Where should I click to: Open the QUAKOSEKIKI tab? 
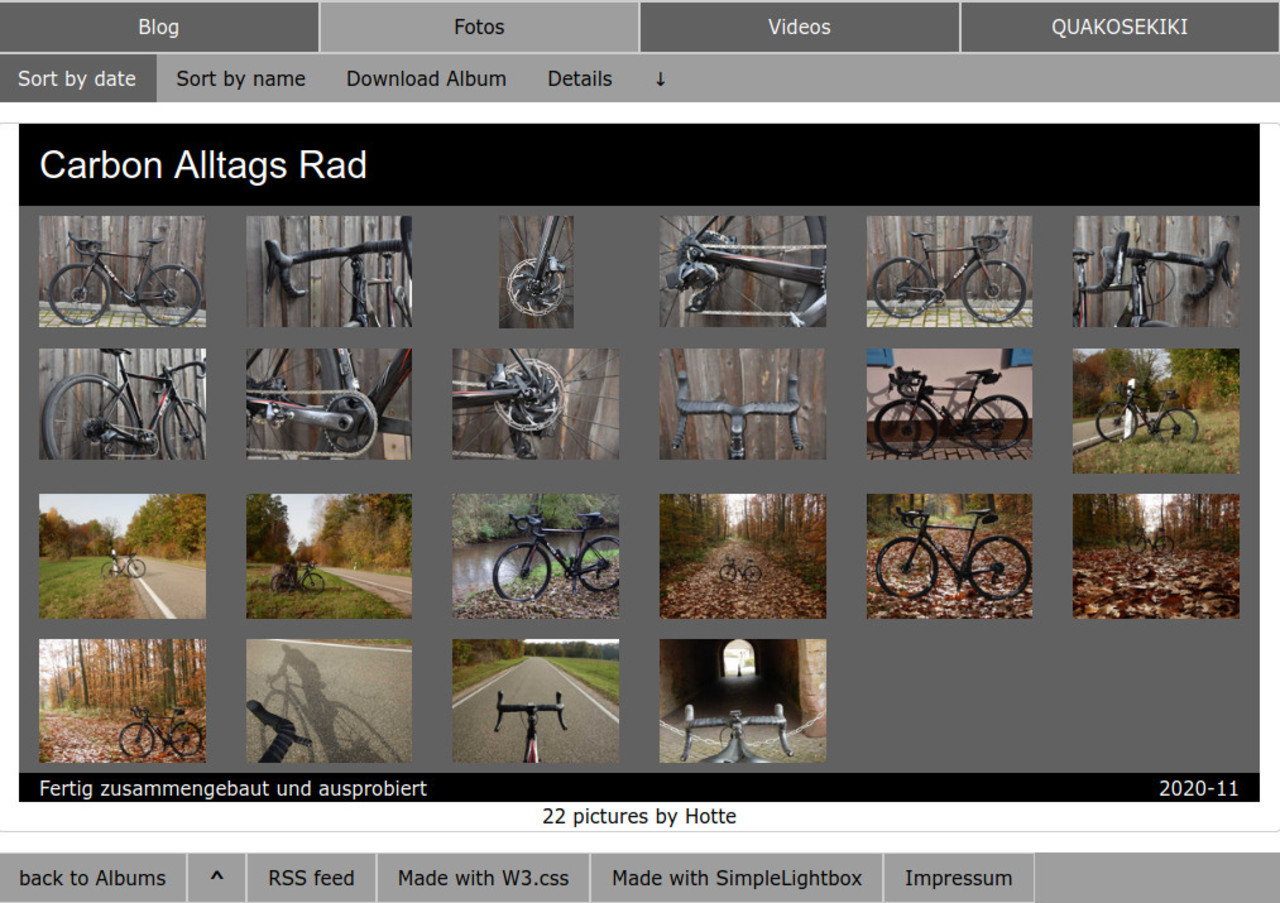coord(1119,27)
